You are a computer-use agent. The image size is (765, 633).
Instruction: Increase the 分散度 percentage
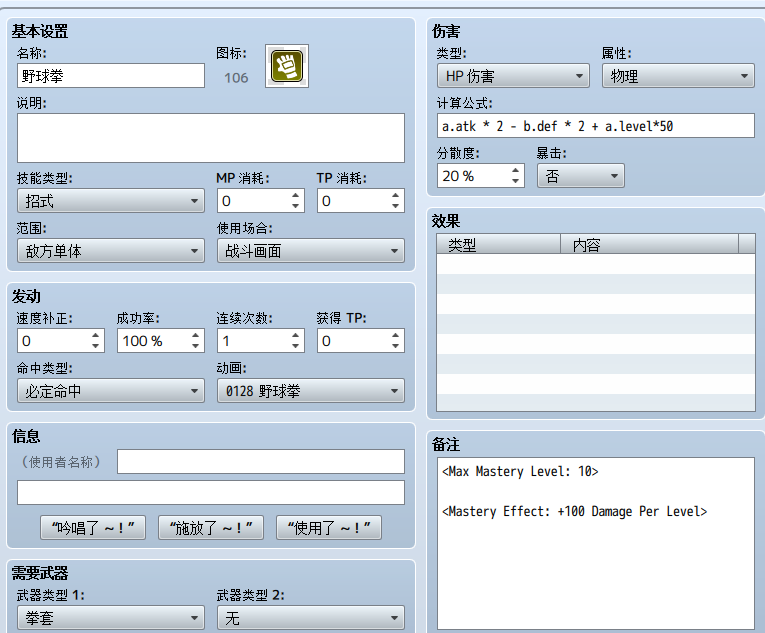[515, 171]
